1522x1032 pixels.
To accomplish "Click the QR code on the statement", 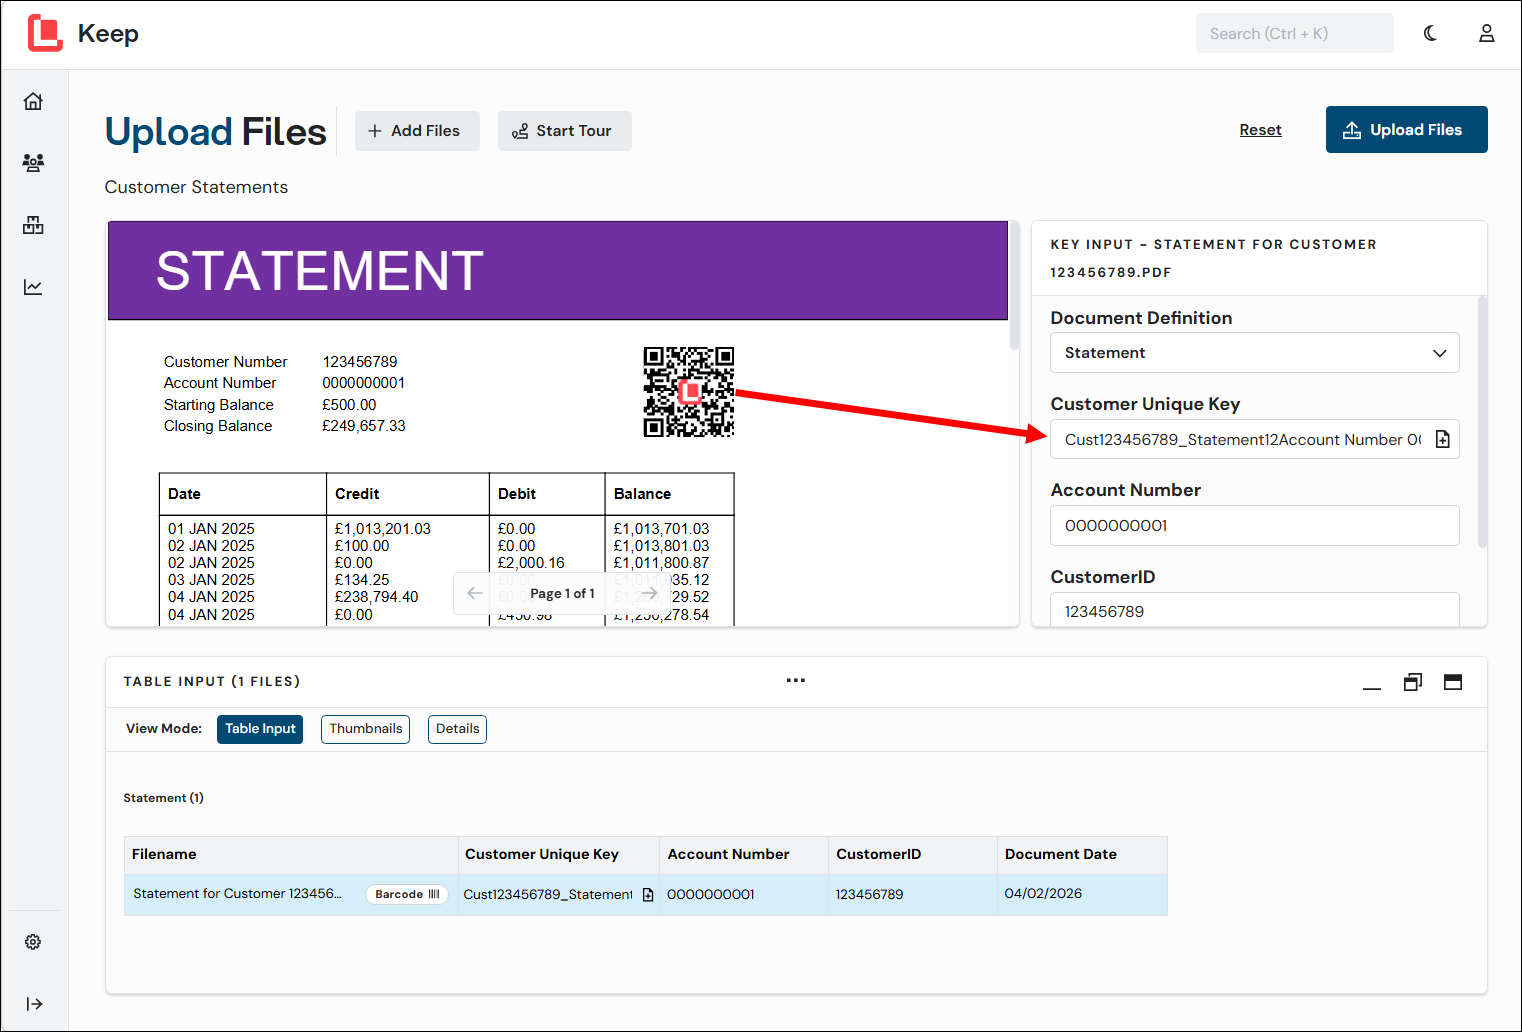I will tap(689, 392).
